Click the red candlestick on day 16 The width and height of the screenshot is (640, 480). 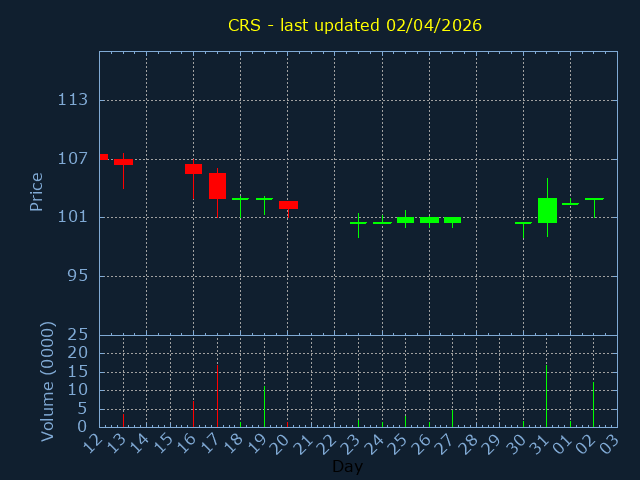click(x=193, y=169)
